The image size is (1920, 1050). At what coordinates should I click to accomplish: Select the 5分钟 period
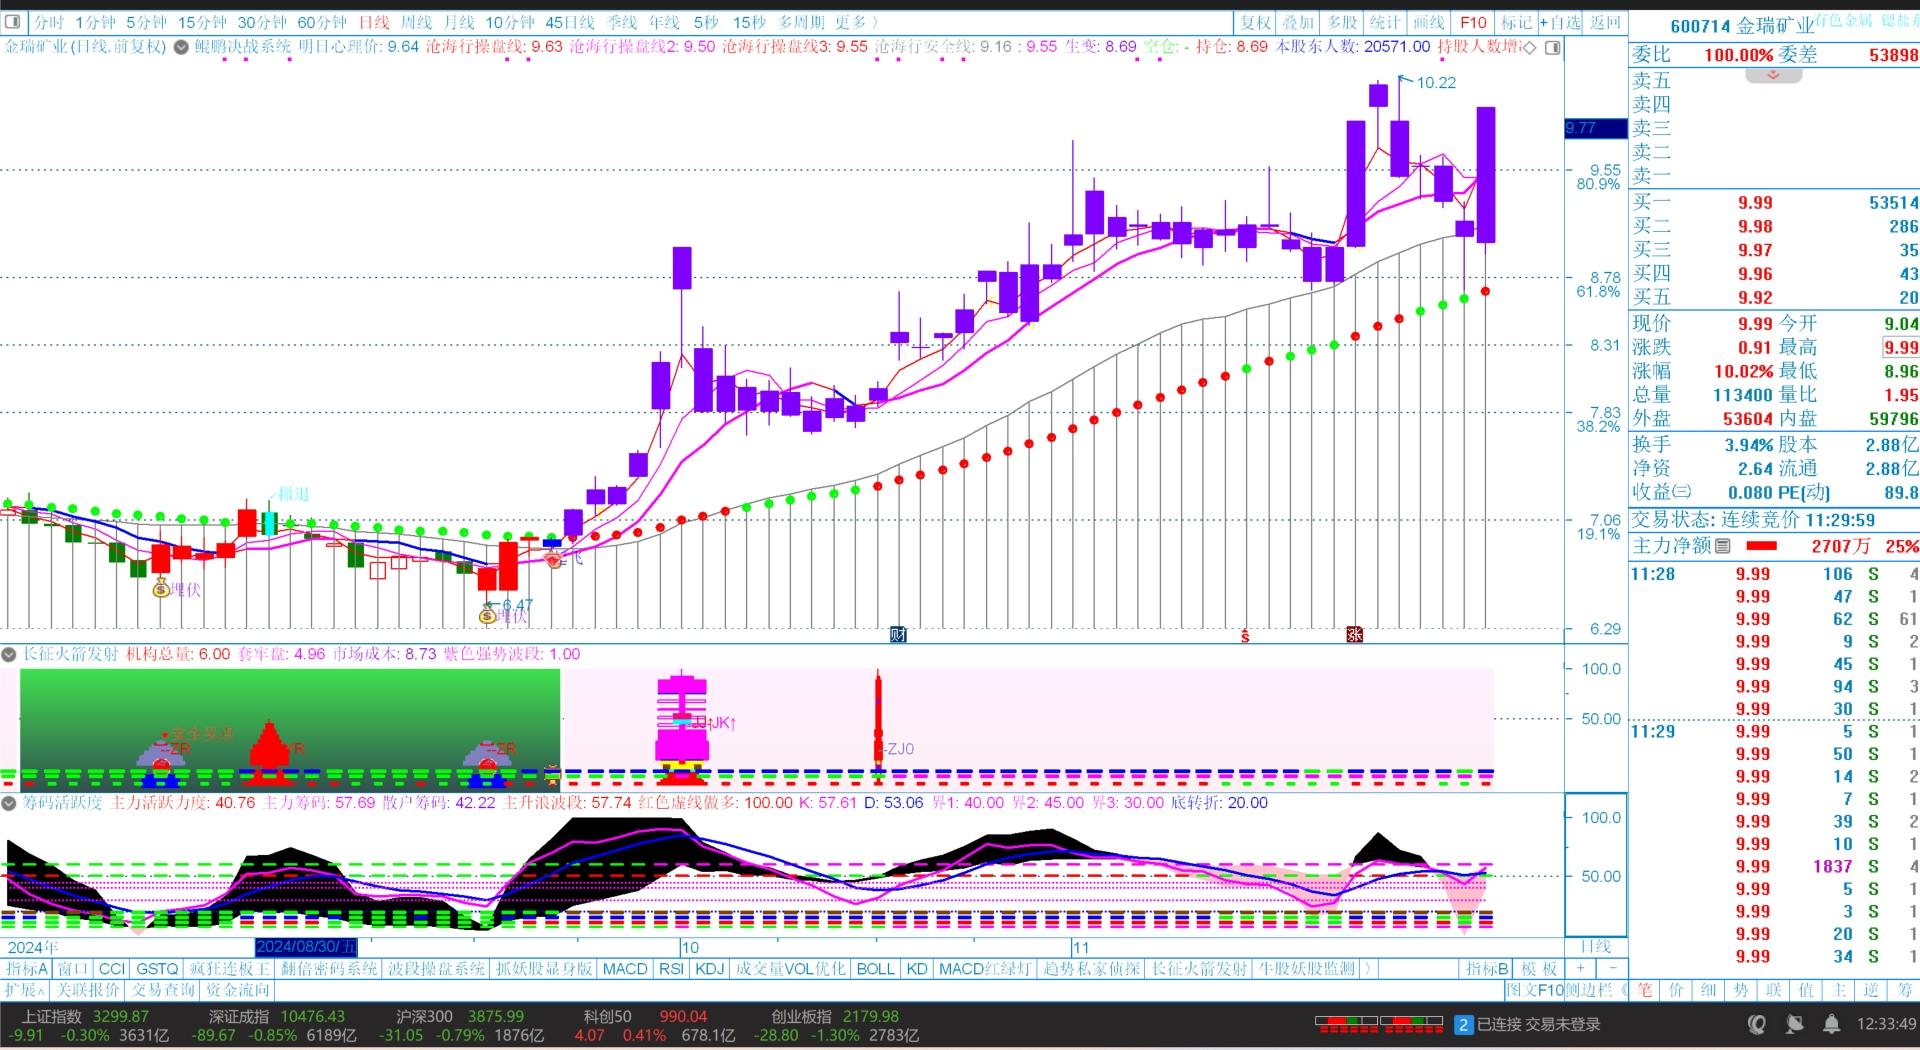pyautogui.click(x=146, y=22)
